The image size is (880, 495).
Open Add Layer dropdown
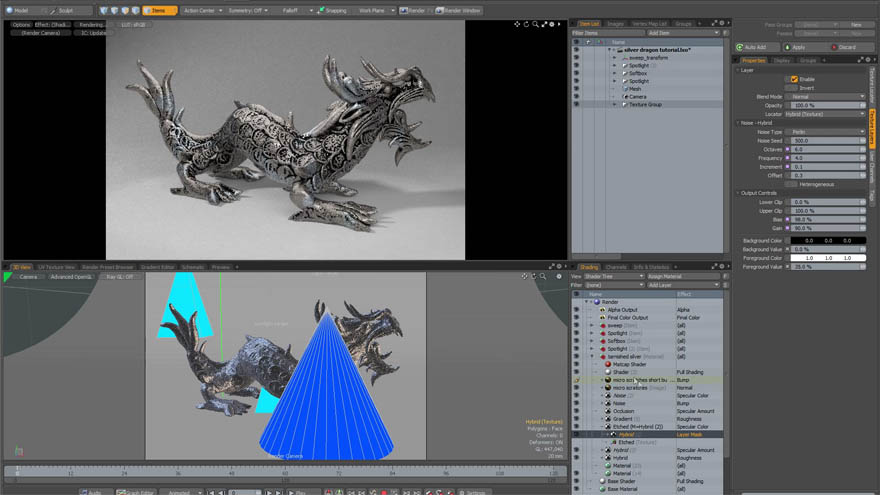pyautogui.click(x=683, y=285)
